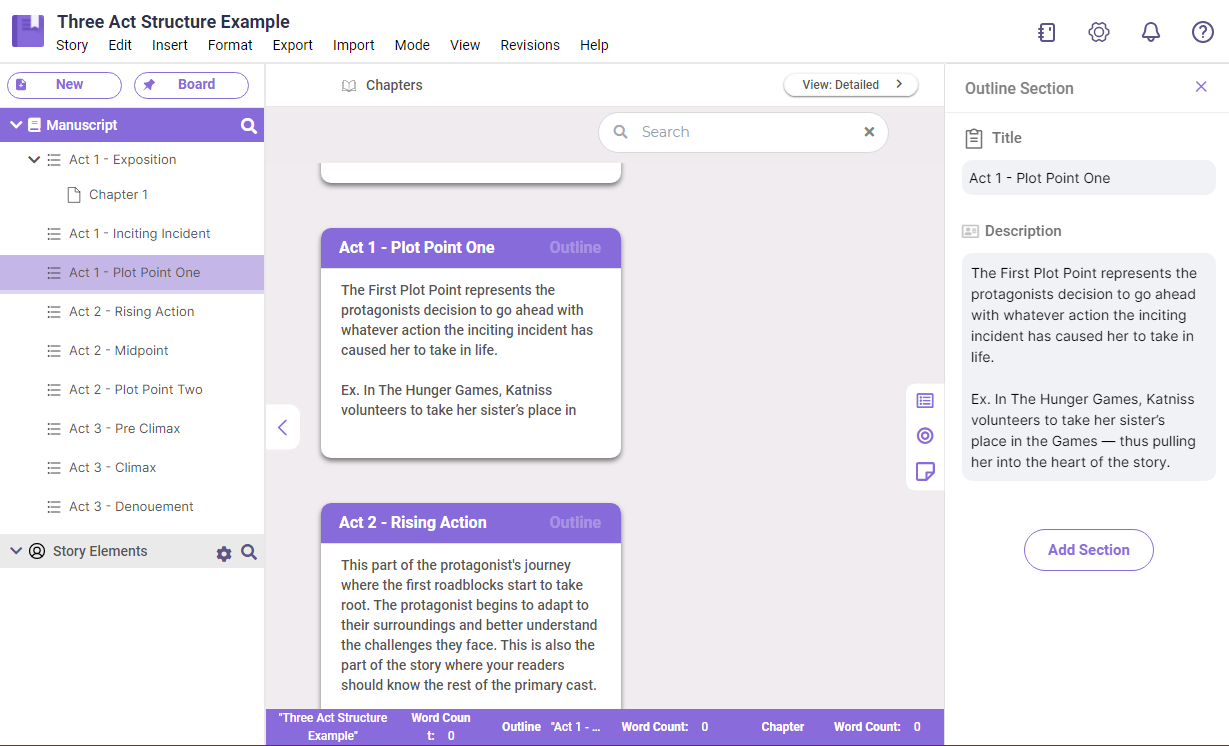Collapse sidebar with left arrow handle
The width and height of the screenshot is (1229, 746).
[x=282, y=428]
